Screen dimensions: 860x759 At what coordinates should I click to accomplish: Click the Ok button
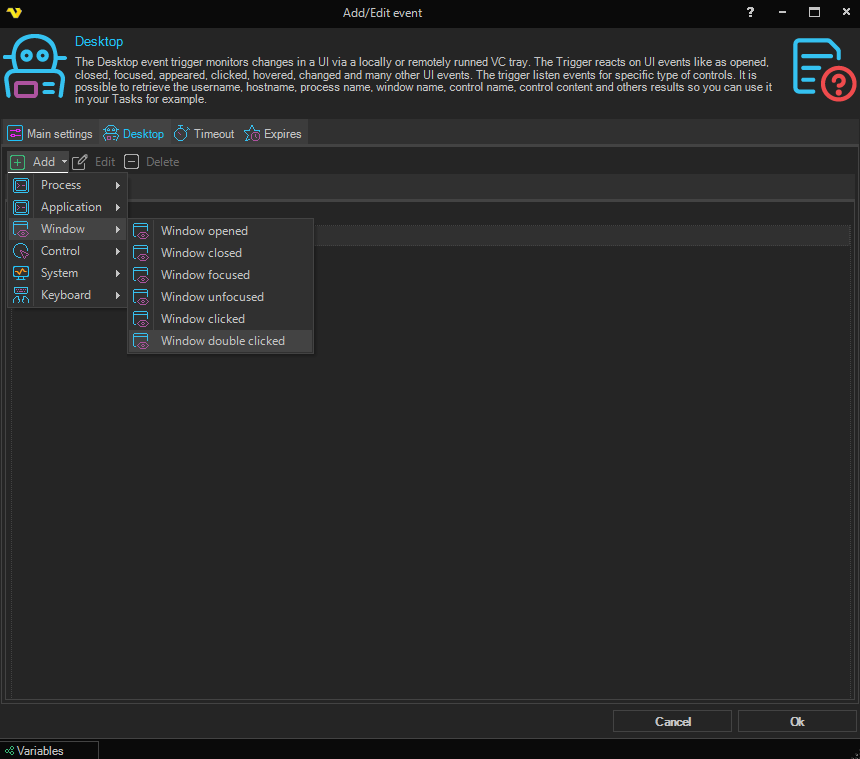(797, 721)
